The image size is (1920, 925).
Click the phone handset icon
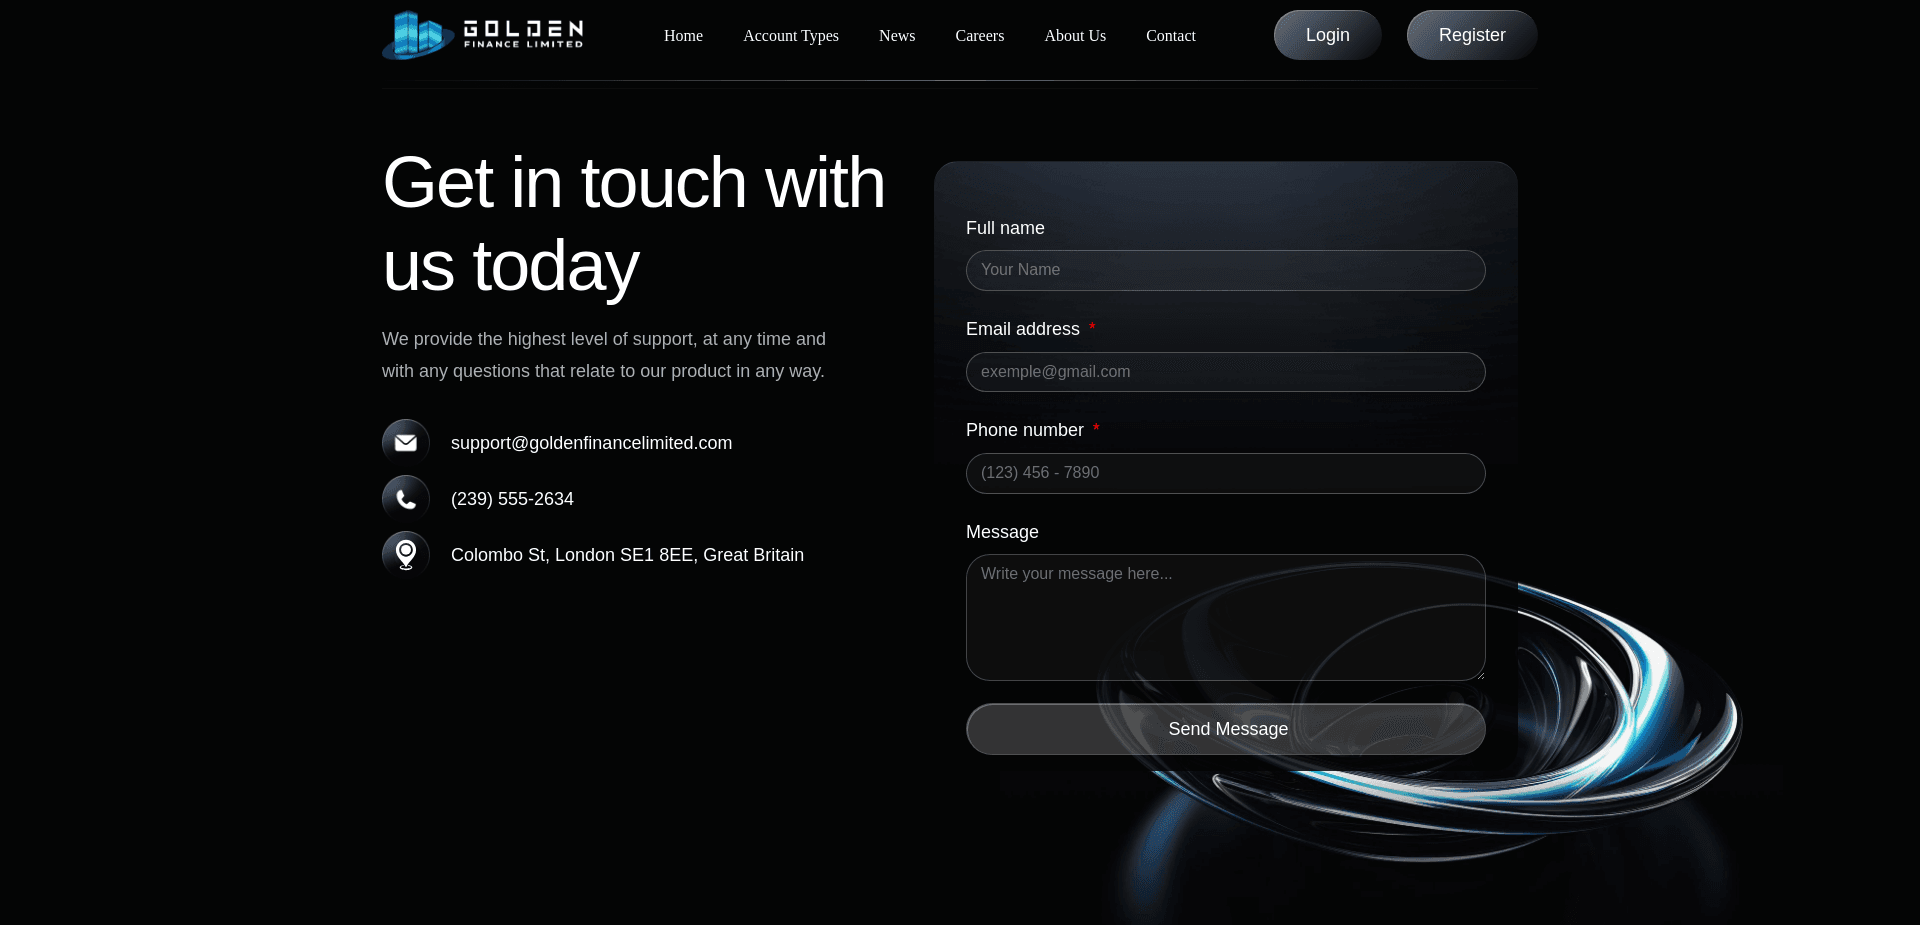tap(406, 498)
